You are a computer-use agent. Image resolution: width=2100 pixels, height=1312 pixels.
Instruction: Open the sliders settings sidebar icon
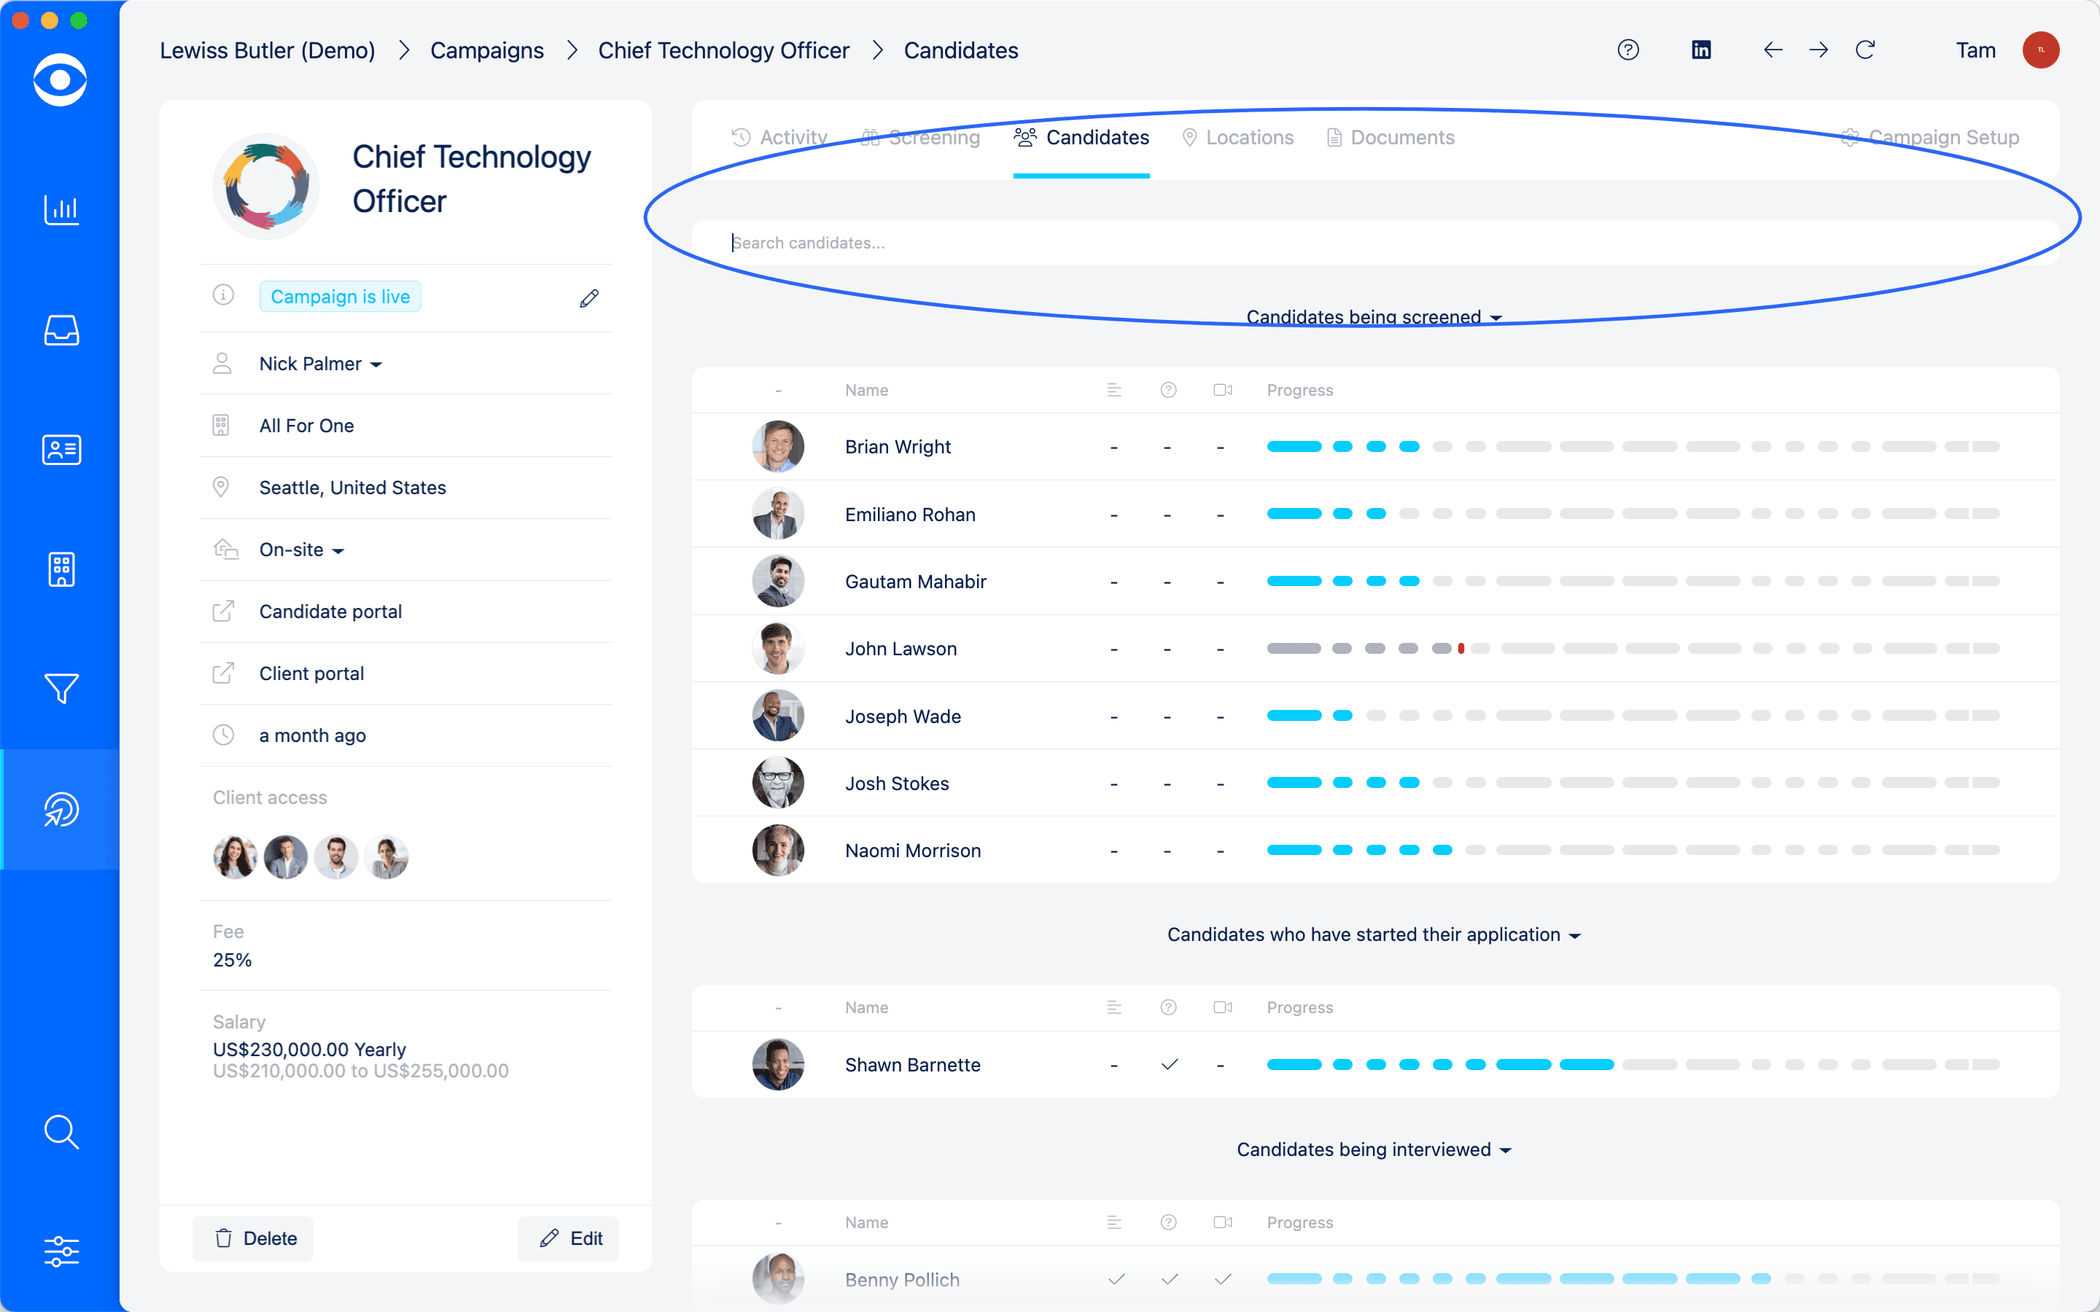[x=61, y=1251]
